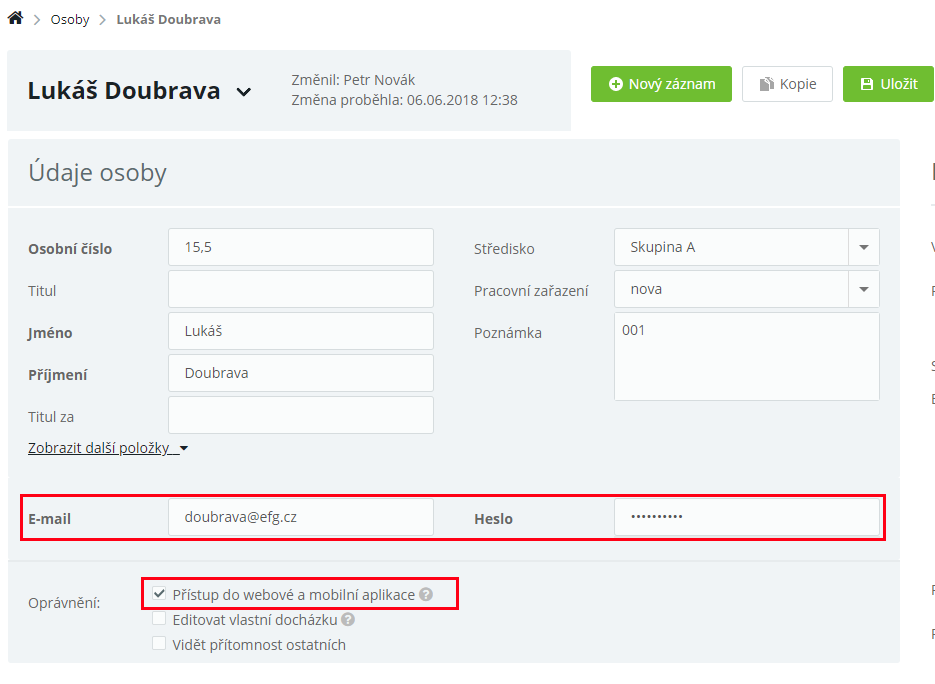The height and width of the screenshot is (684, 935).
Task: Focus the Heslo password field
Action: pos(746,517)
